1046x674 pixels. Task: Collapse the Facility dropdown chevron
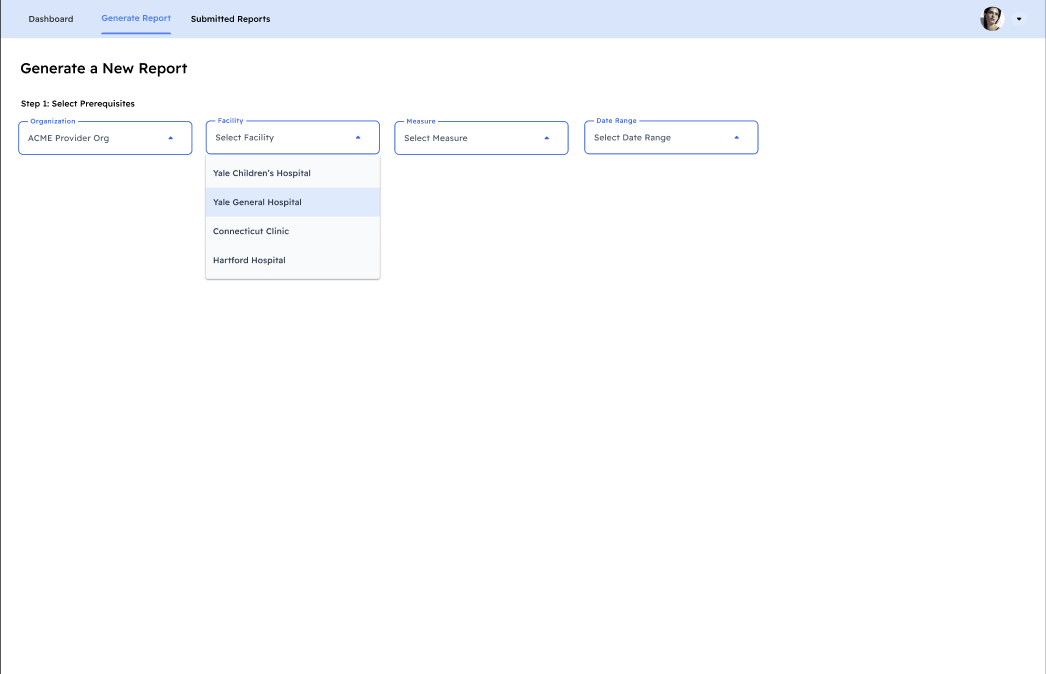[x=359, y=137]
